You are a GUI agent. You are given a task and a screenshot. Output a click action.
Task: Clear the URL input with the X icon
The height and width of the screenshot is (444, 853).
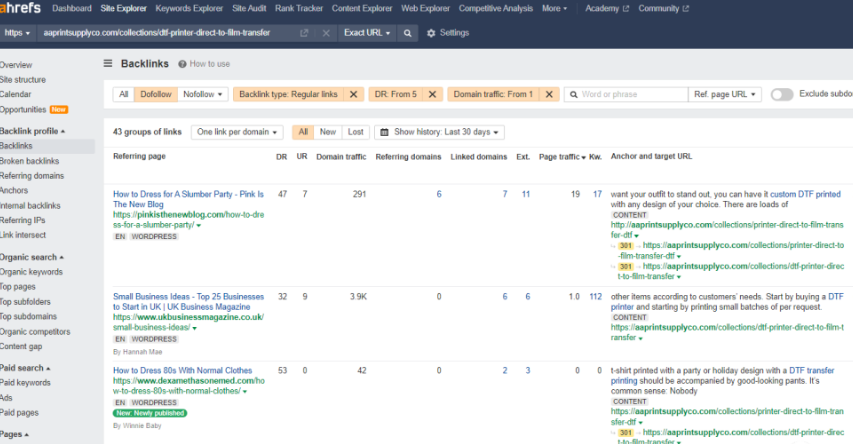point(326,33)
